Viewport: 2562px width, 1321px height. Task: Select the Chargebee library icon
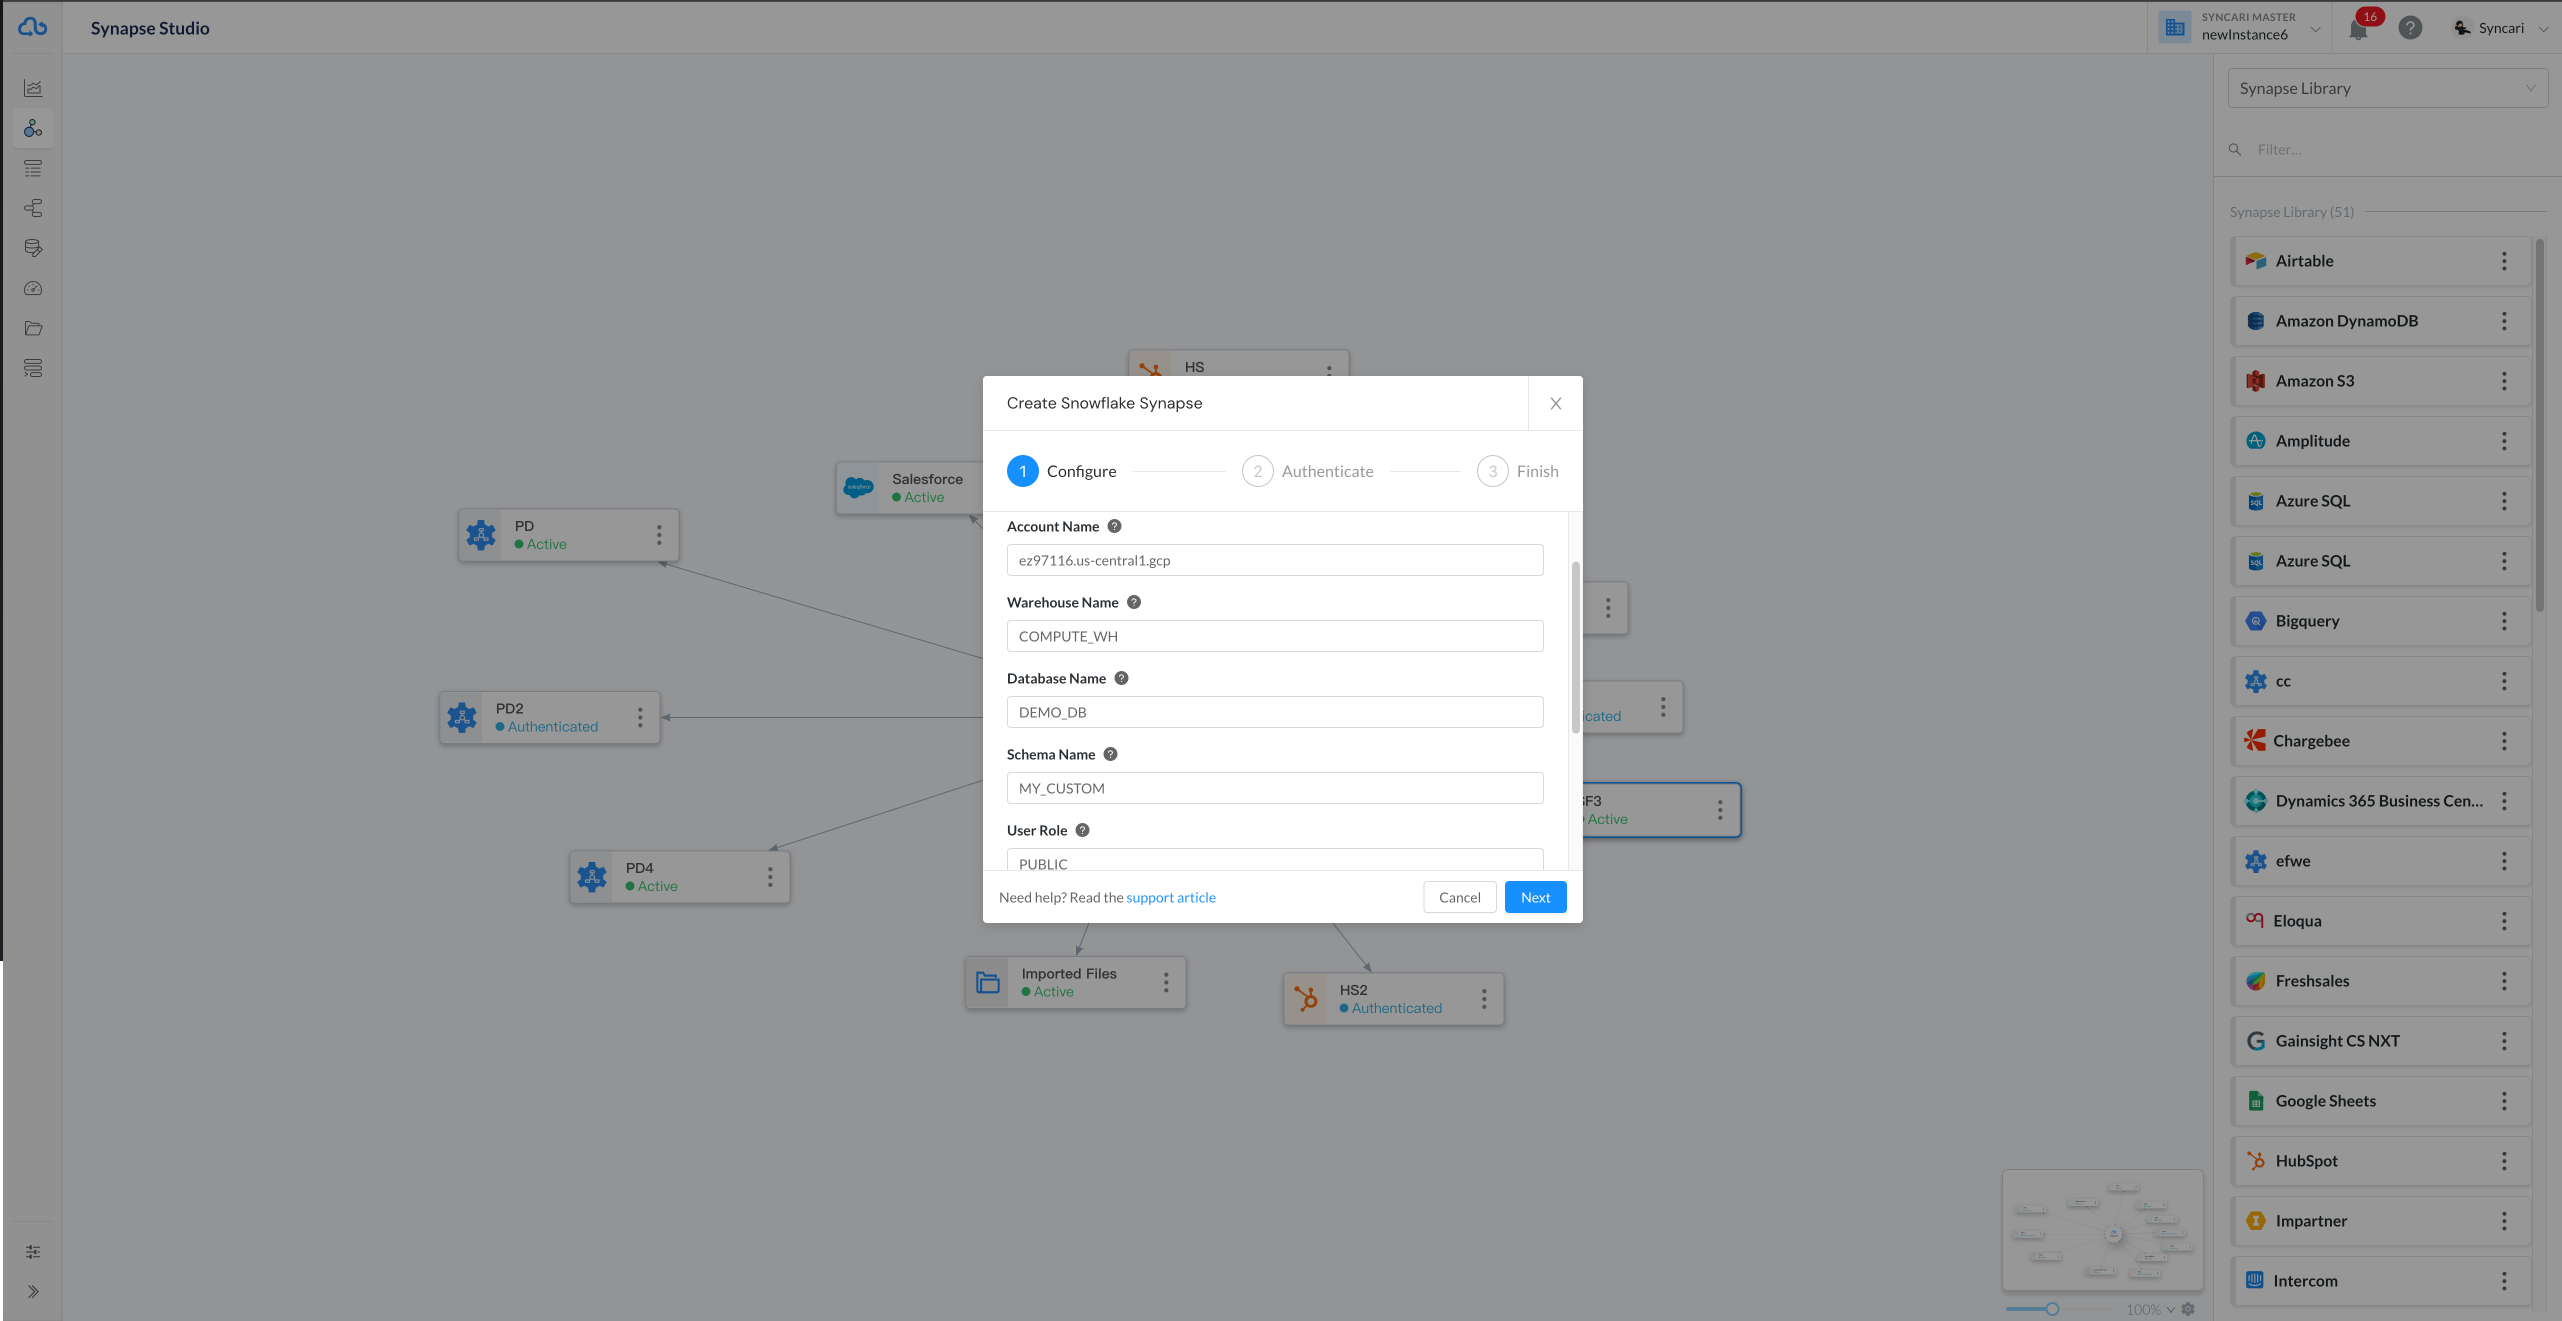(2255, 740)
